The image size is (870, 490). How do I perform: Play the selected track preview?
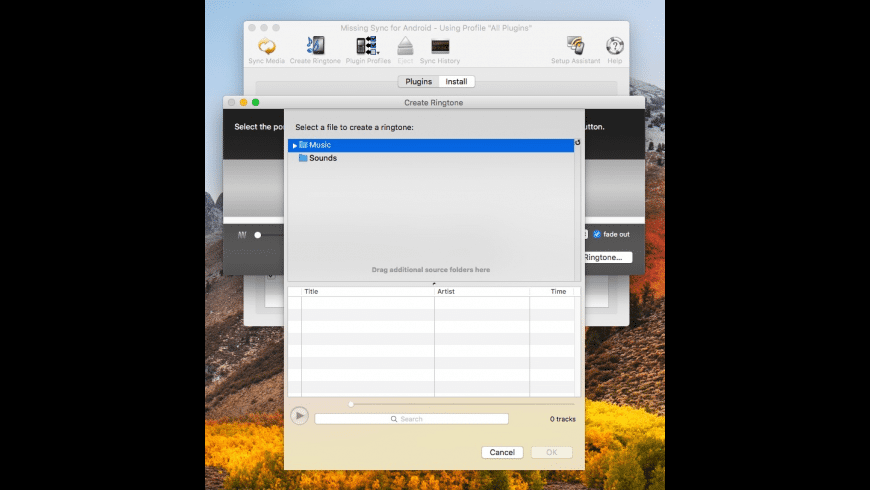coord(299,416)
